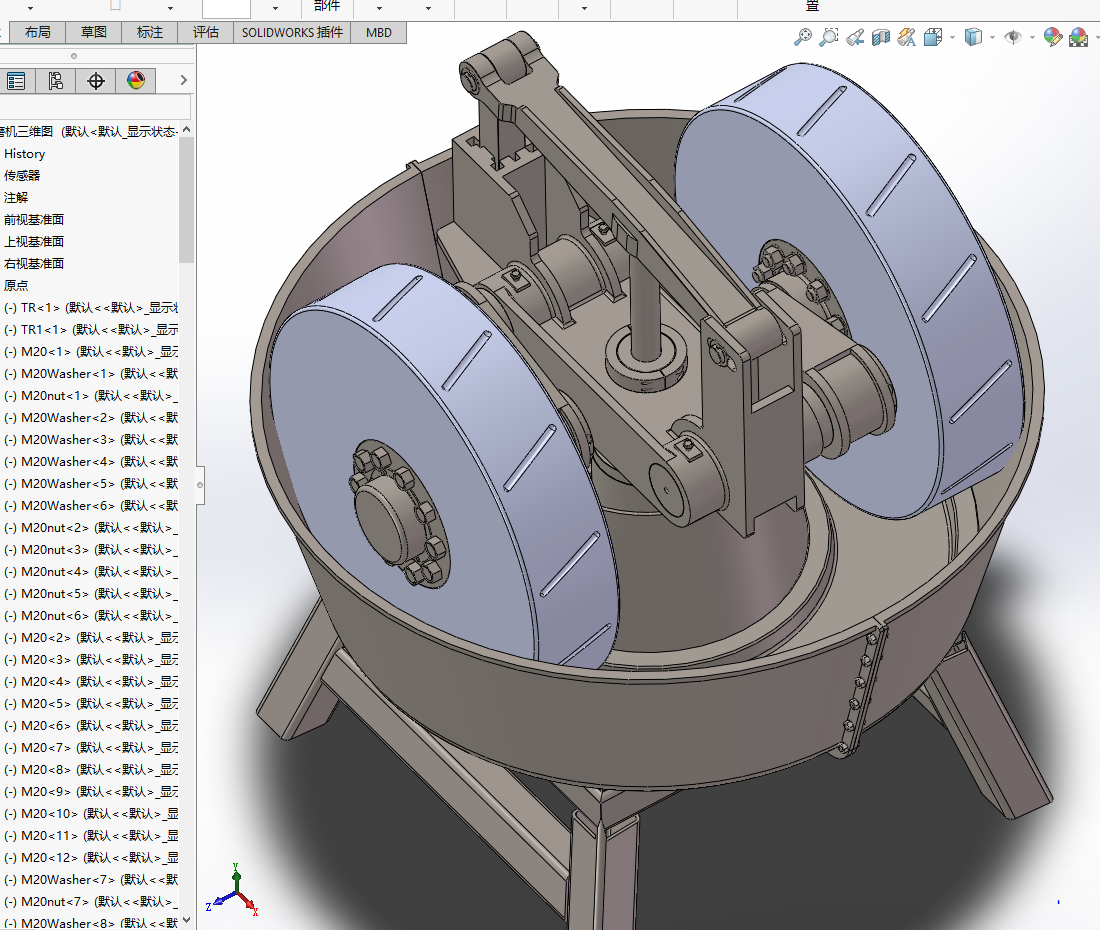
Task: Click the feature tree vertical scrollbar thumb
Action: [x=186, y=200]
